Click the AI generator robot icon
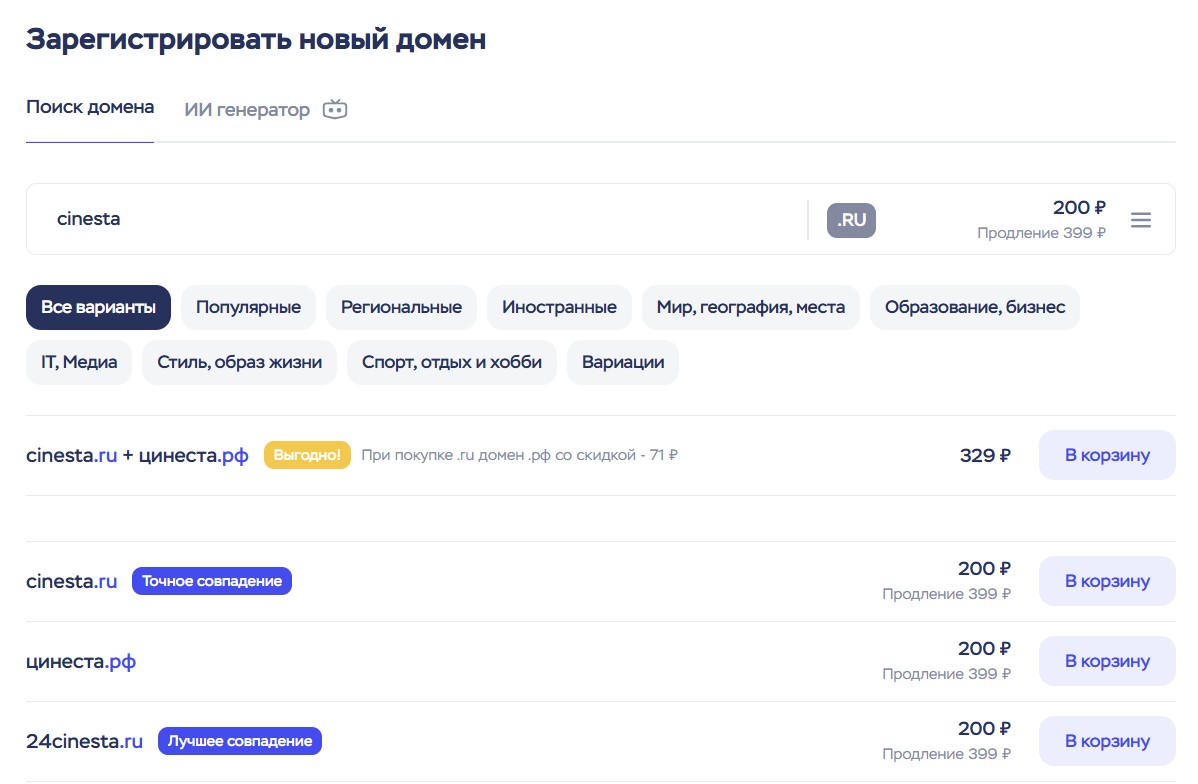Viewport: 1198px width, 784px height. tap(335, 109)
